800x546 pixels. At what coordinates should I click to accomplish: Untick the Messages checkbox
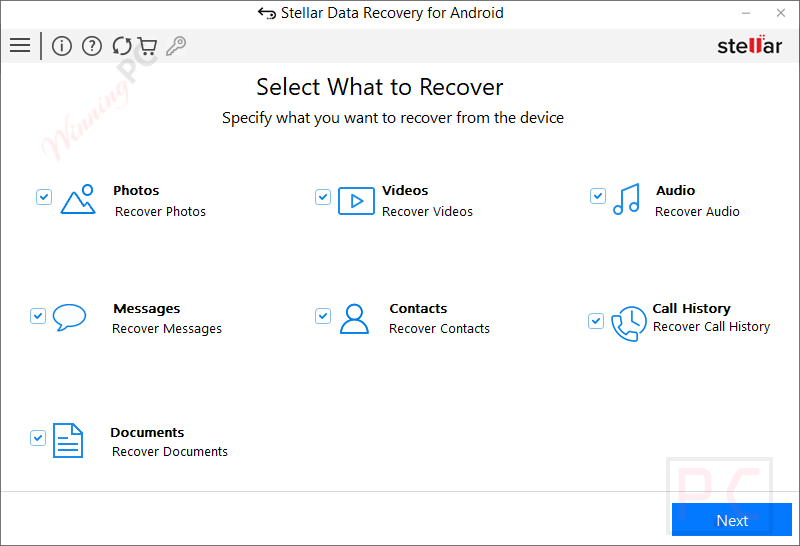click(38, 316)
